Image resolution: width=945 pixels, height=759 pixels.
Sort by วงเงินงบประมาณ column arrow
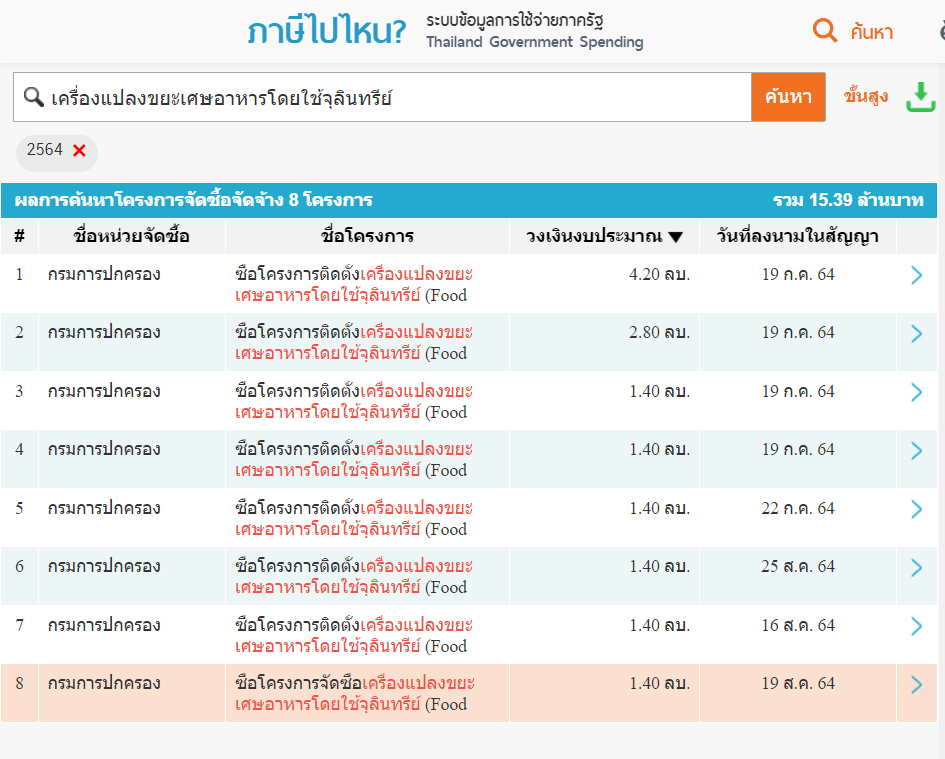[x=676, y=237]
